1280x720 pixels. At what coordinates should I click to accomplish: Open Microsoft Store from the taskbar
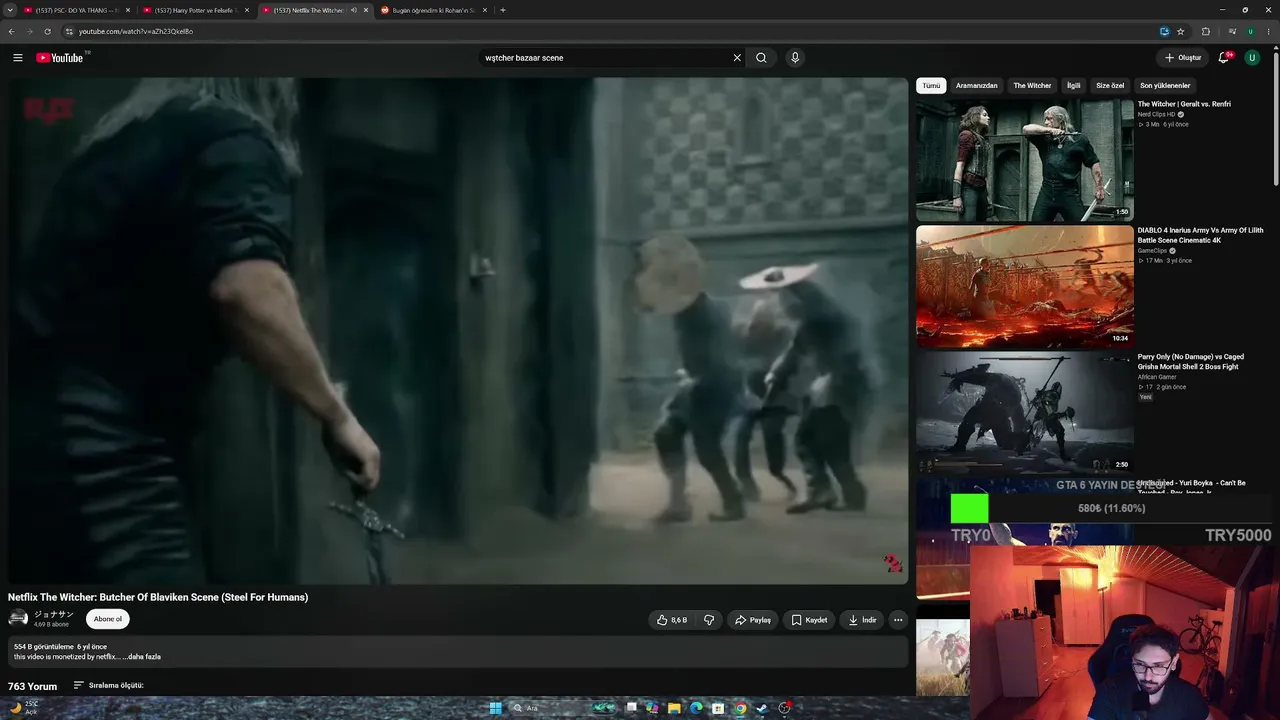pos(718,708)
